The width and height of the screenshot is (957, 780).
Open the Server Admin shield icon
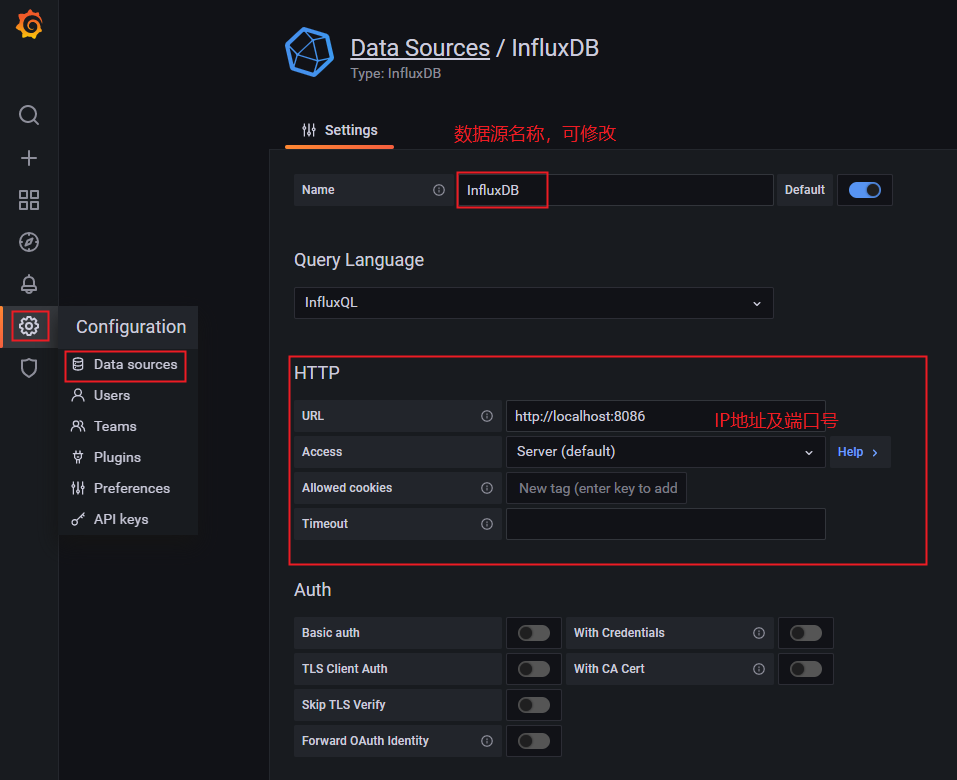(29, 368)
